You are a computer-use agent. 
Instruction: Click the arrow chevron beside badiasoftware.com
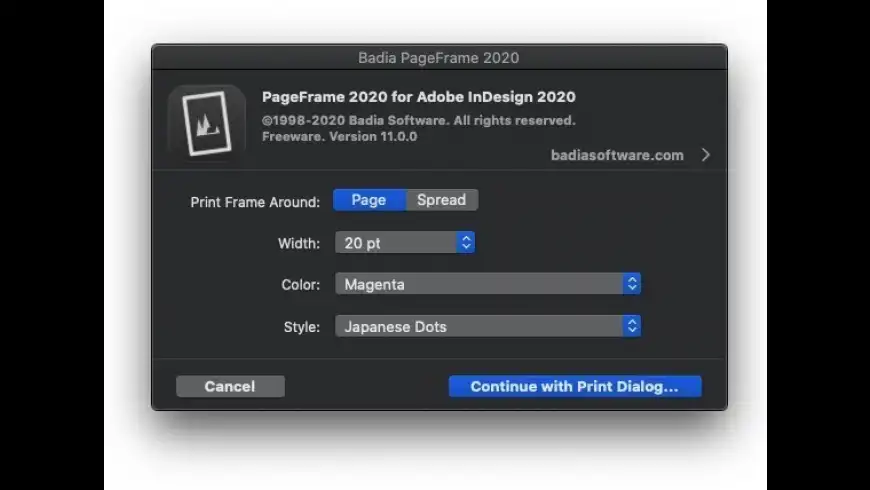[705, 155]
